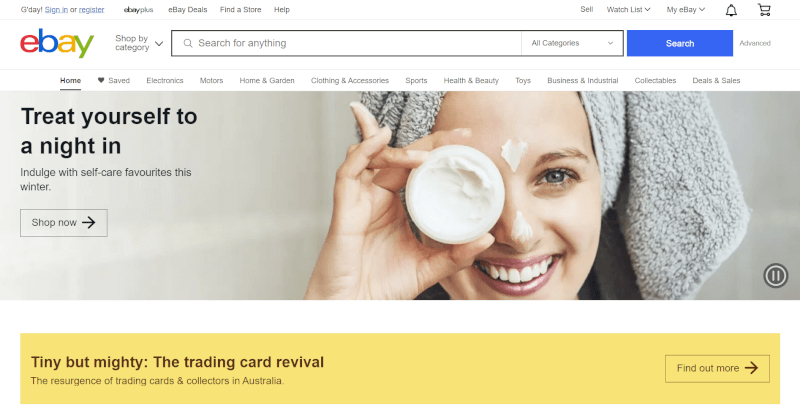Switch to the Electronics tab
Viewport: 800px width, 418px height.
pyautogui.click(x=165, y=81)
